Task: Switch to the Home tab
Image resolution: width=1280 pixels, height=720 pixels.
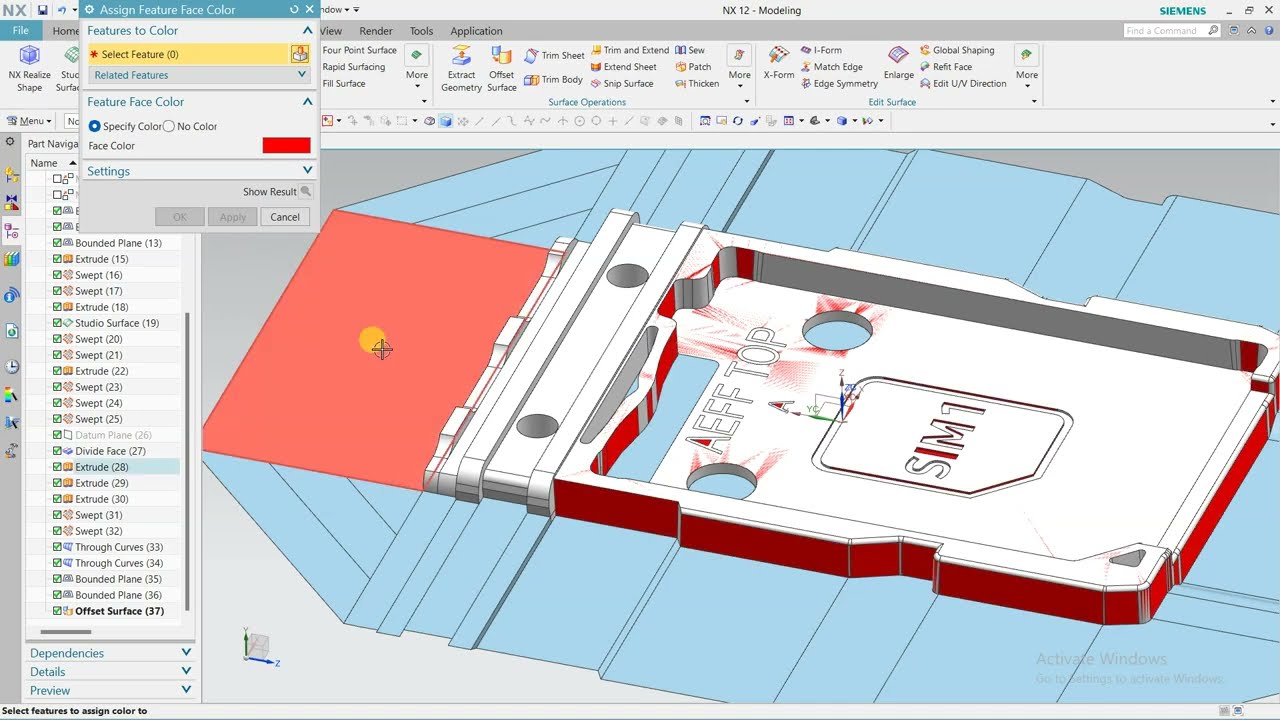Action: (64, 31)
